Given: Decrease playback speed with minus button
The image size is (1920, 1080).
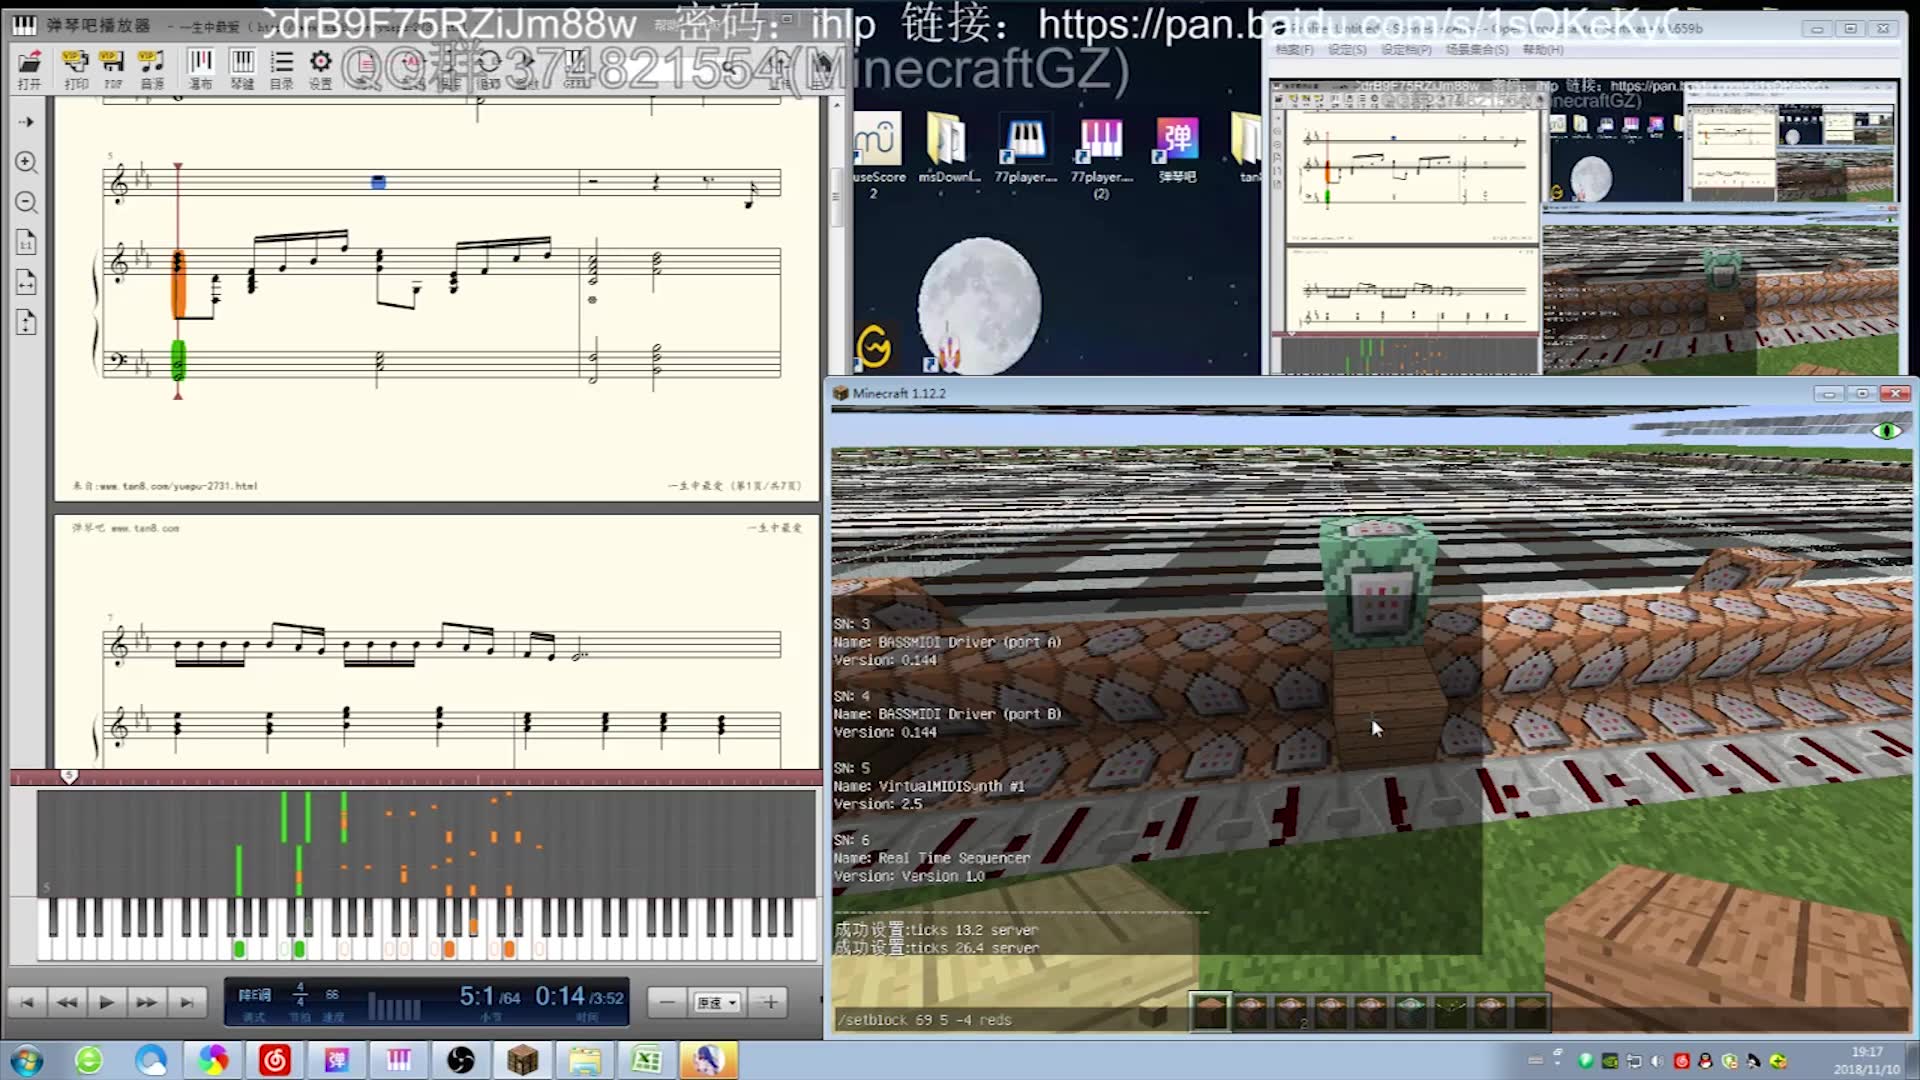Looking at the screenshot, I should [667, 1002].
